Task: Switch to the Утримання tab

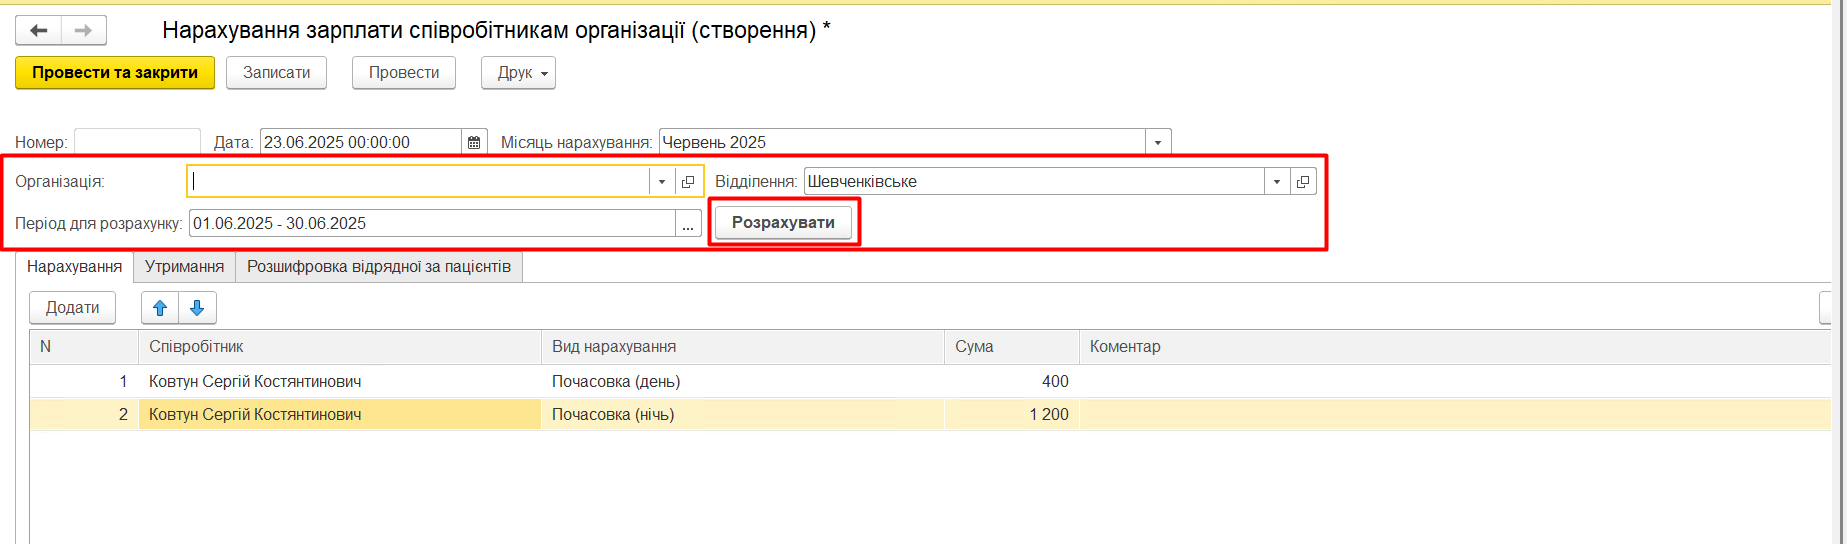Action: 184,267
